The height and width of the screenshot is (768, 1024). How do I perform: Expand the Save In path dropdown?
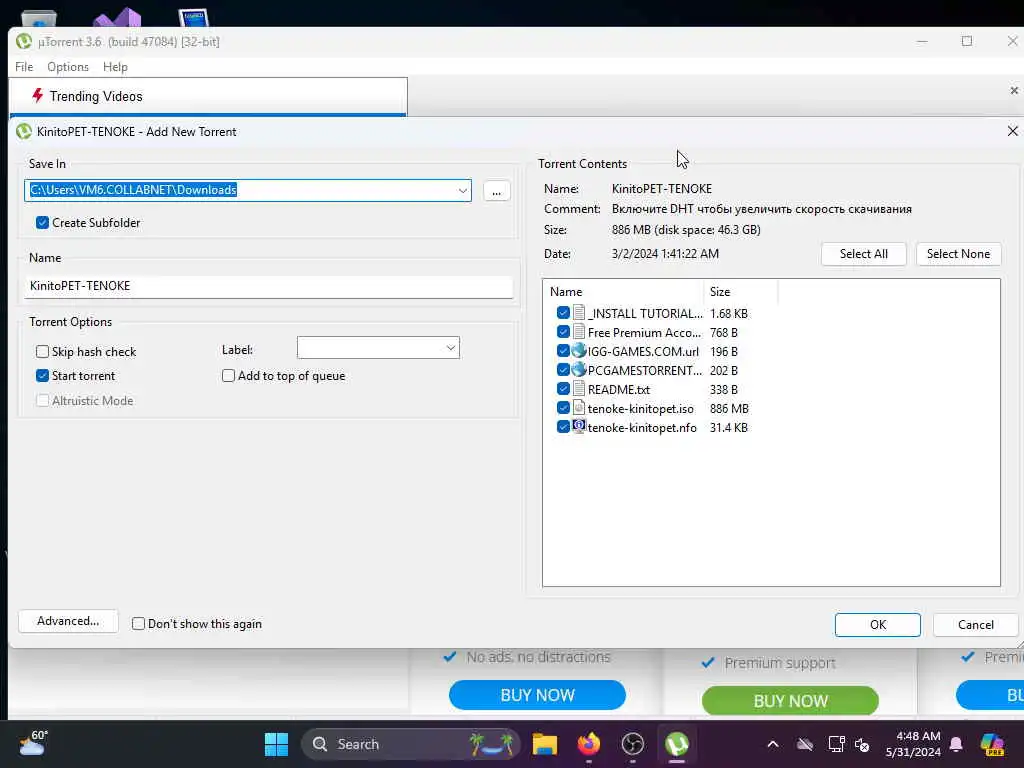[462, 191]
